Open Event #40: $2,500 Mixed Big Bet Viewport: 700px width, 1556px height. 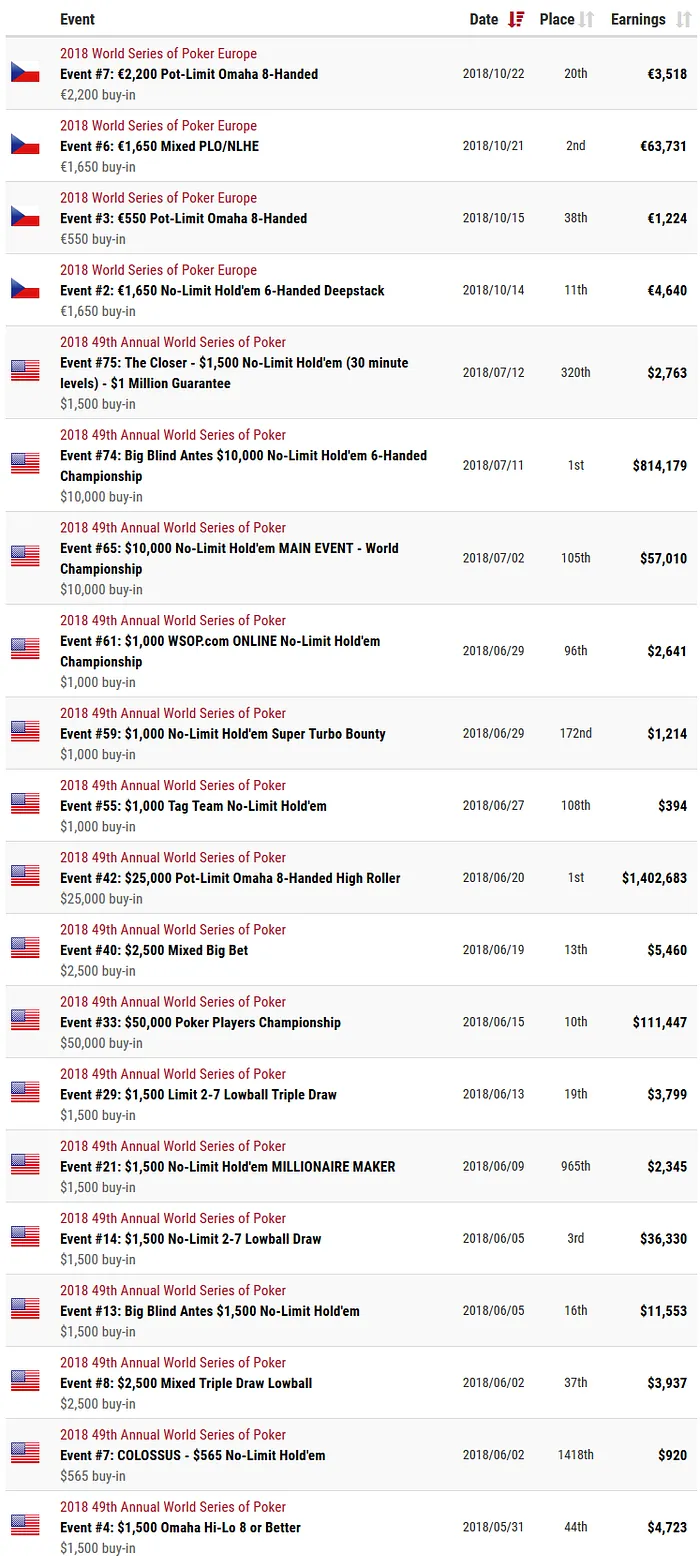(x=154, y=950)
